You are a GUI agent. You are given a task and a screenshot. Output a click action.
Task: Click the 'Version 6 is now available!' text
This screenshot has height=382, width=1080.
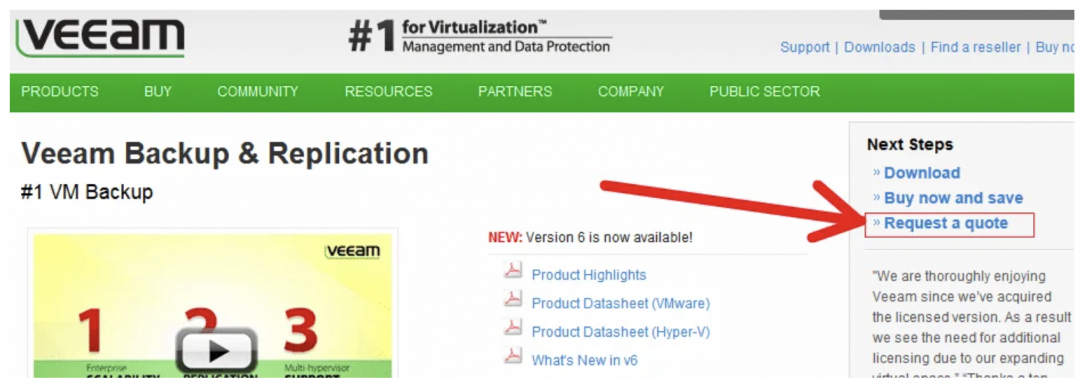[x=609, y=238]
